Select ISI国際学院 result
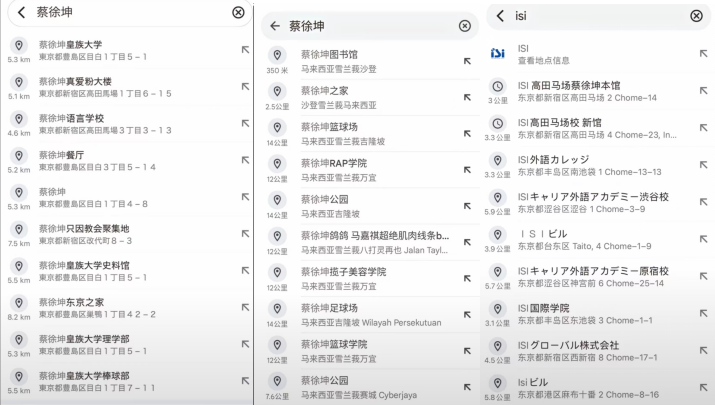Viewport: 715px width, 405px height. click(x=598, y=314)
